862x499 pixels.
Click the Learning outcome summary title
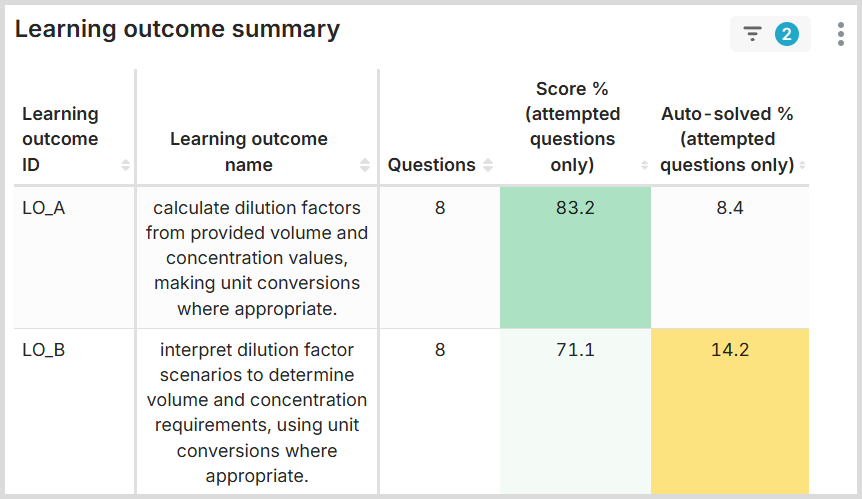[x=177, y=30]
